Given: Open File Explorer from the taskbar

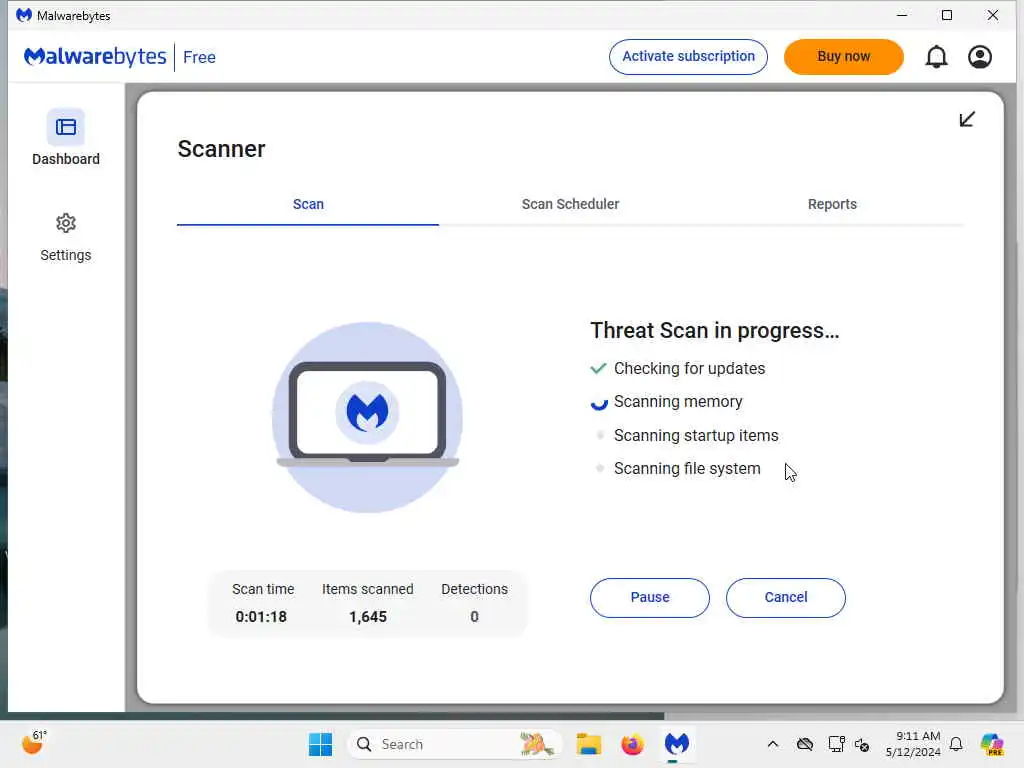Looking at the screenshot, I should pyautogui.click(x=588, y=744).
